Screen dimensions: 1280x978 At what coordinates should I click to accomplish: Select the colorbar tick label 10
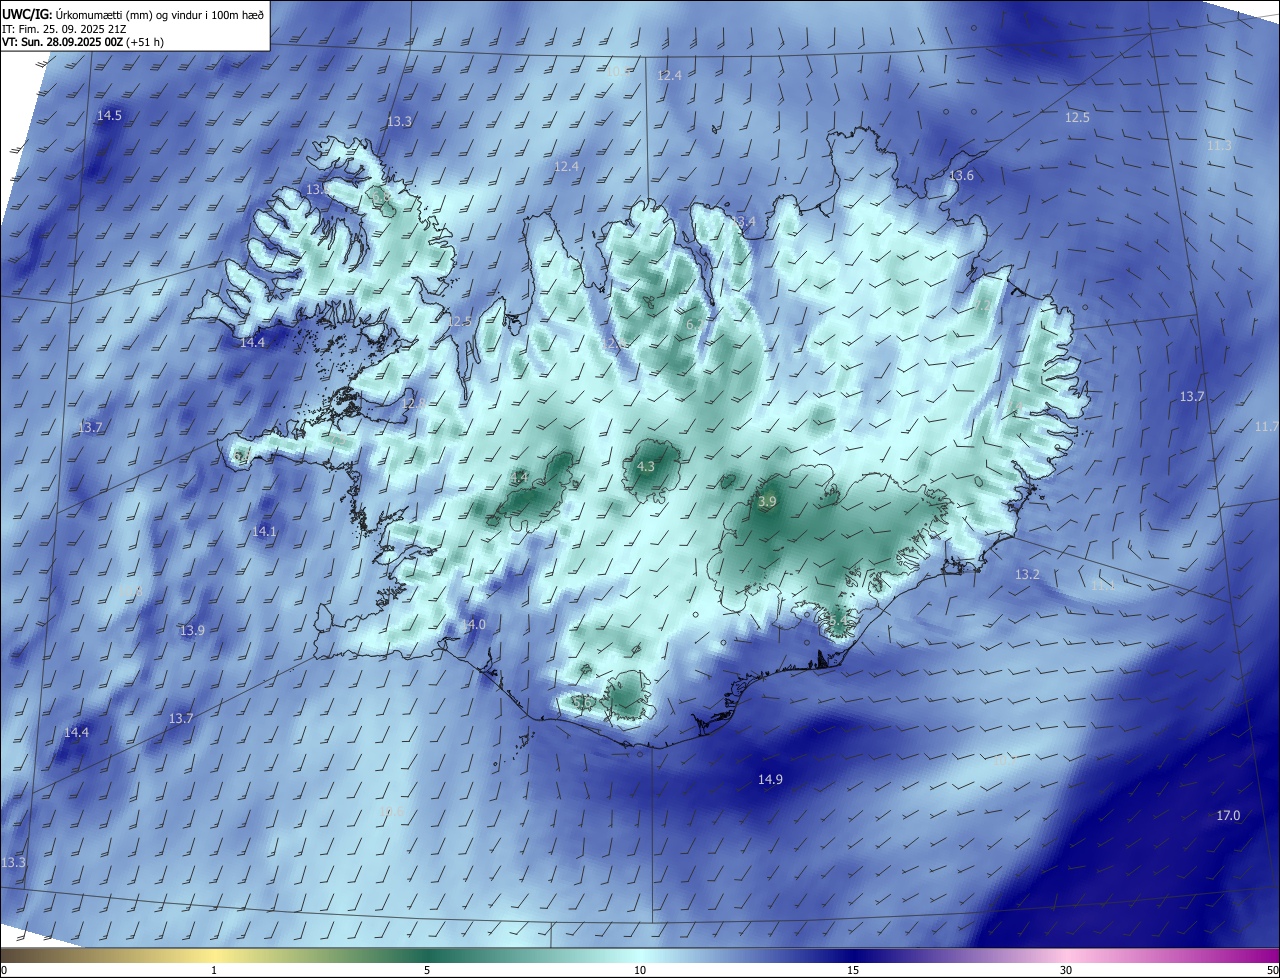[640, 970]
